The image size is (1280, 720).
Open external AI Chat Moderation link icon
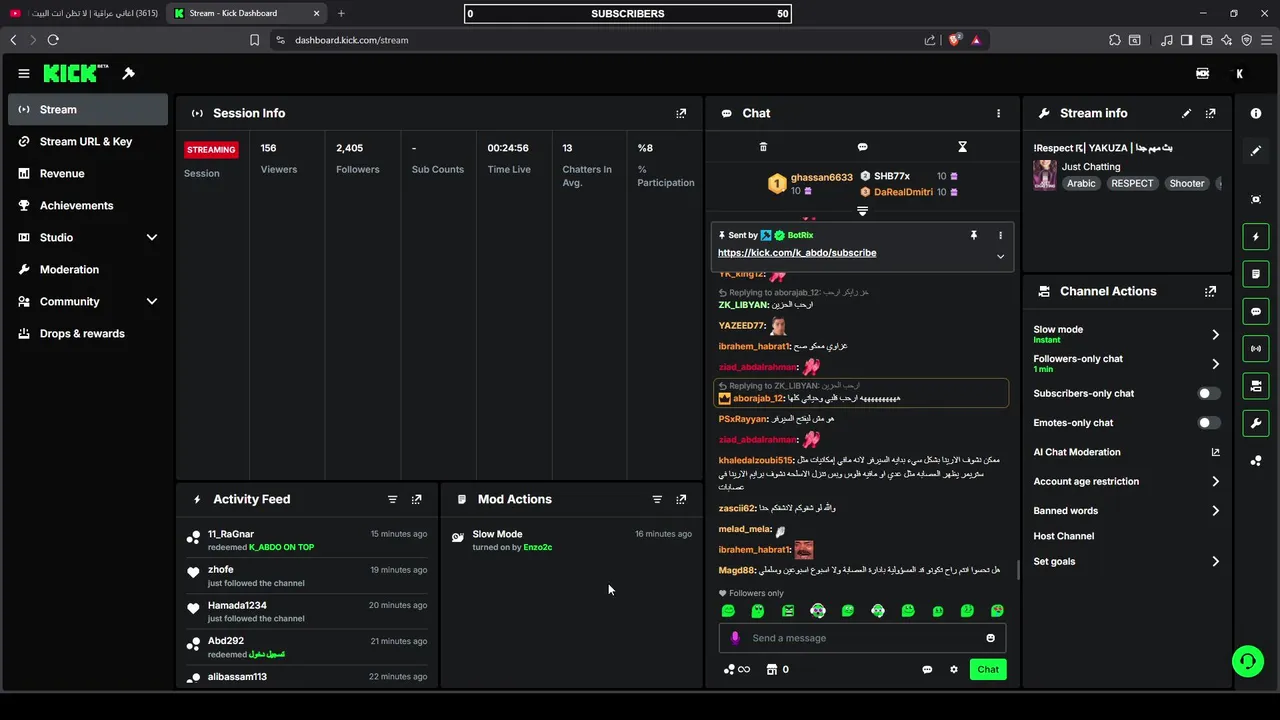[x=1216, y=452]
